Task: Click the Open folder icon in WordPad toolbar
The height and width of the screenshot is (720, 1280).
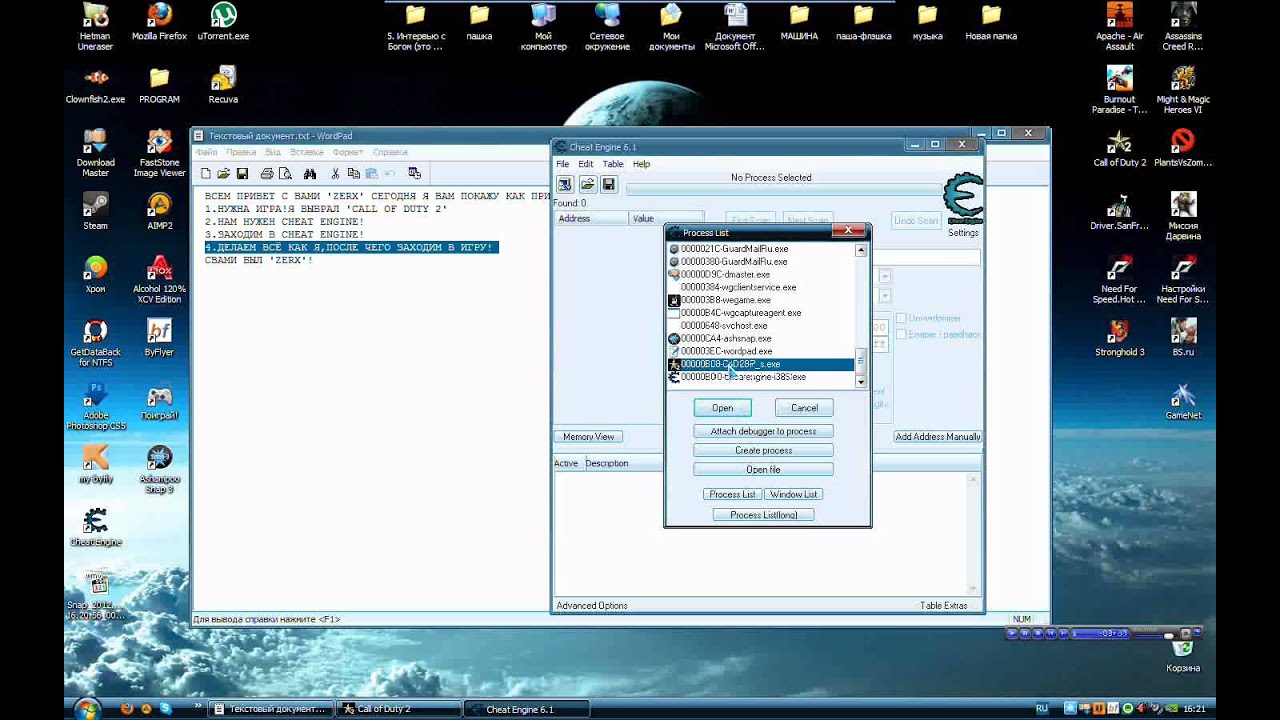Action: tap(223, 173)
